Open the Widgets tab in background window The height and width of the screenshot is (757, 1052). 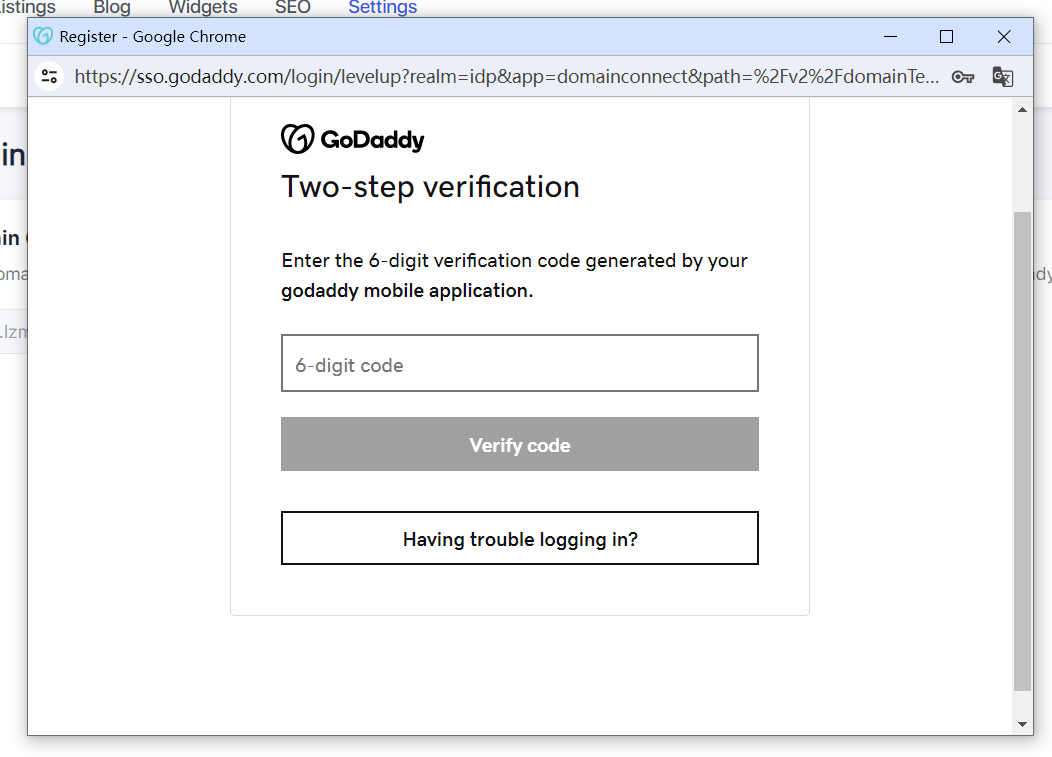tap(203, 7)
